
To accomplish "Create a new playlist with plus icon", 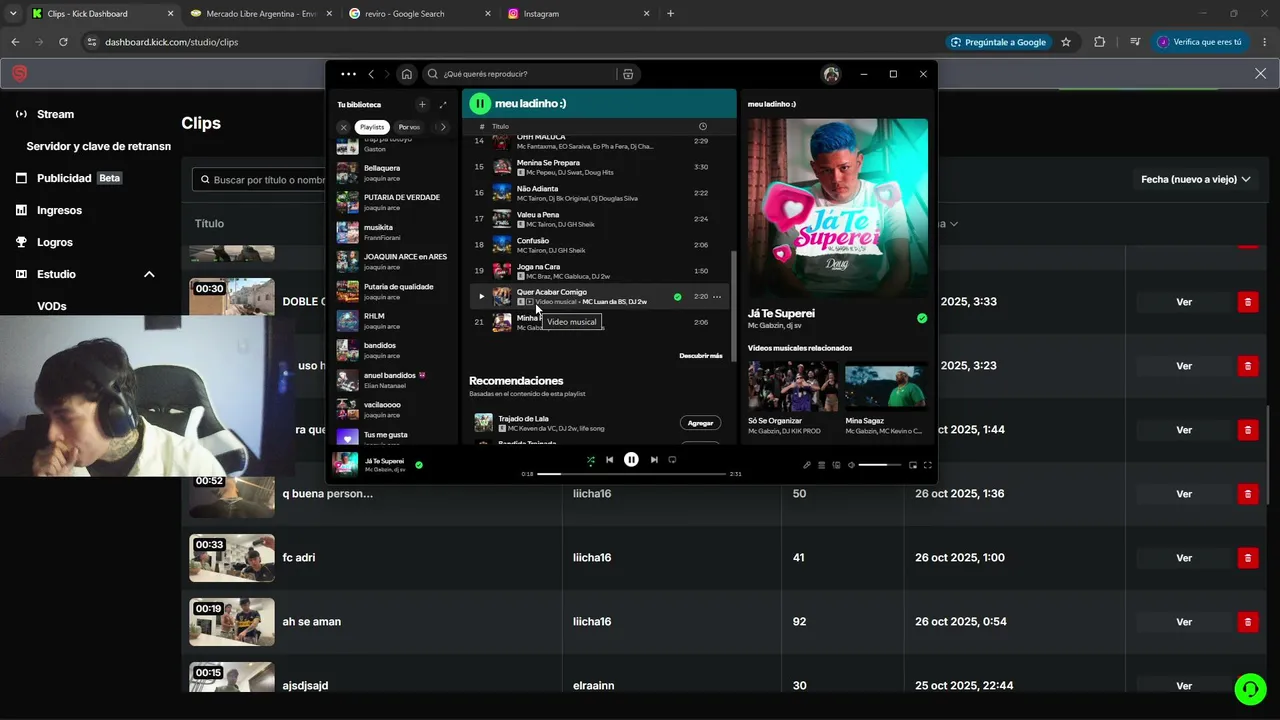I will pos(422,104).
